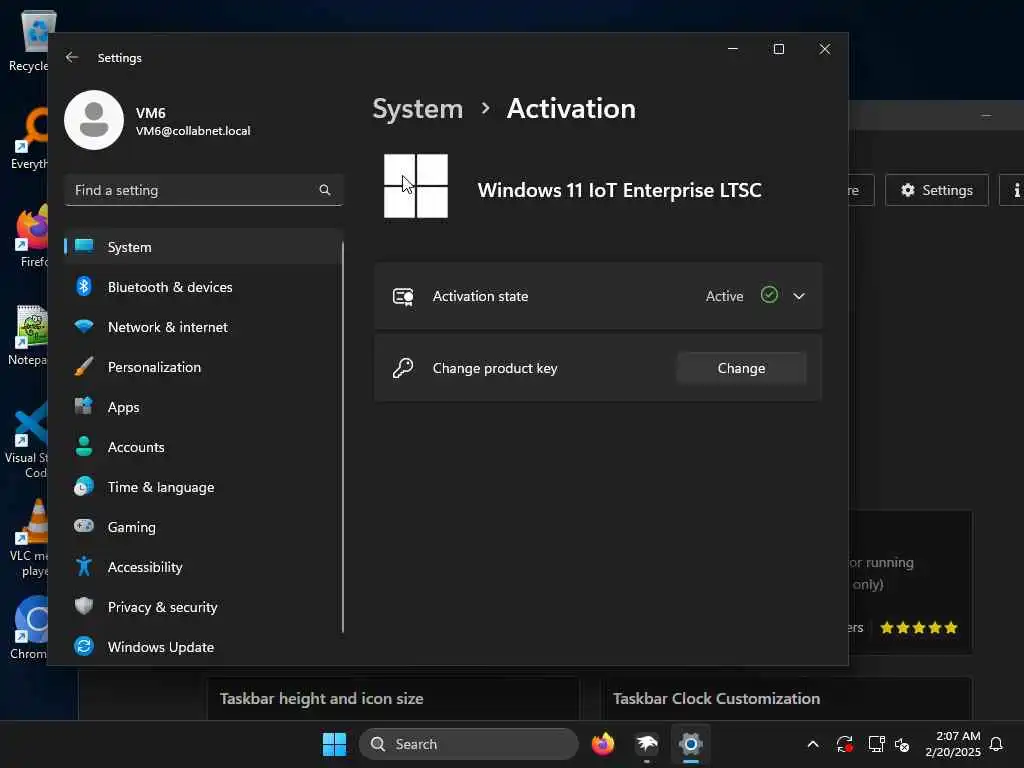Viewport: 1024px width, 768px height.
Task: Click the System breadcrumb link
Action: (x=417, y=108)
